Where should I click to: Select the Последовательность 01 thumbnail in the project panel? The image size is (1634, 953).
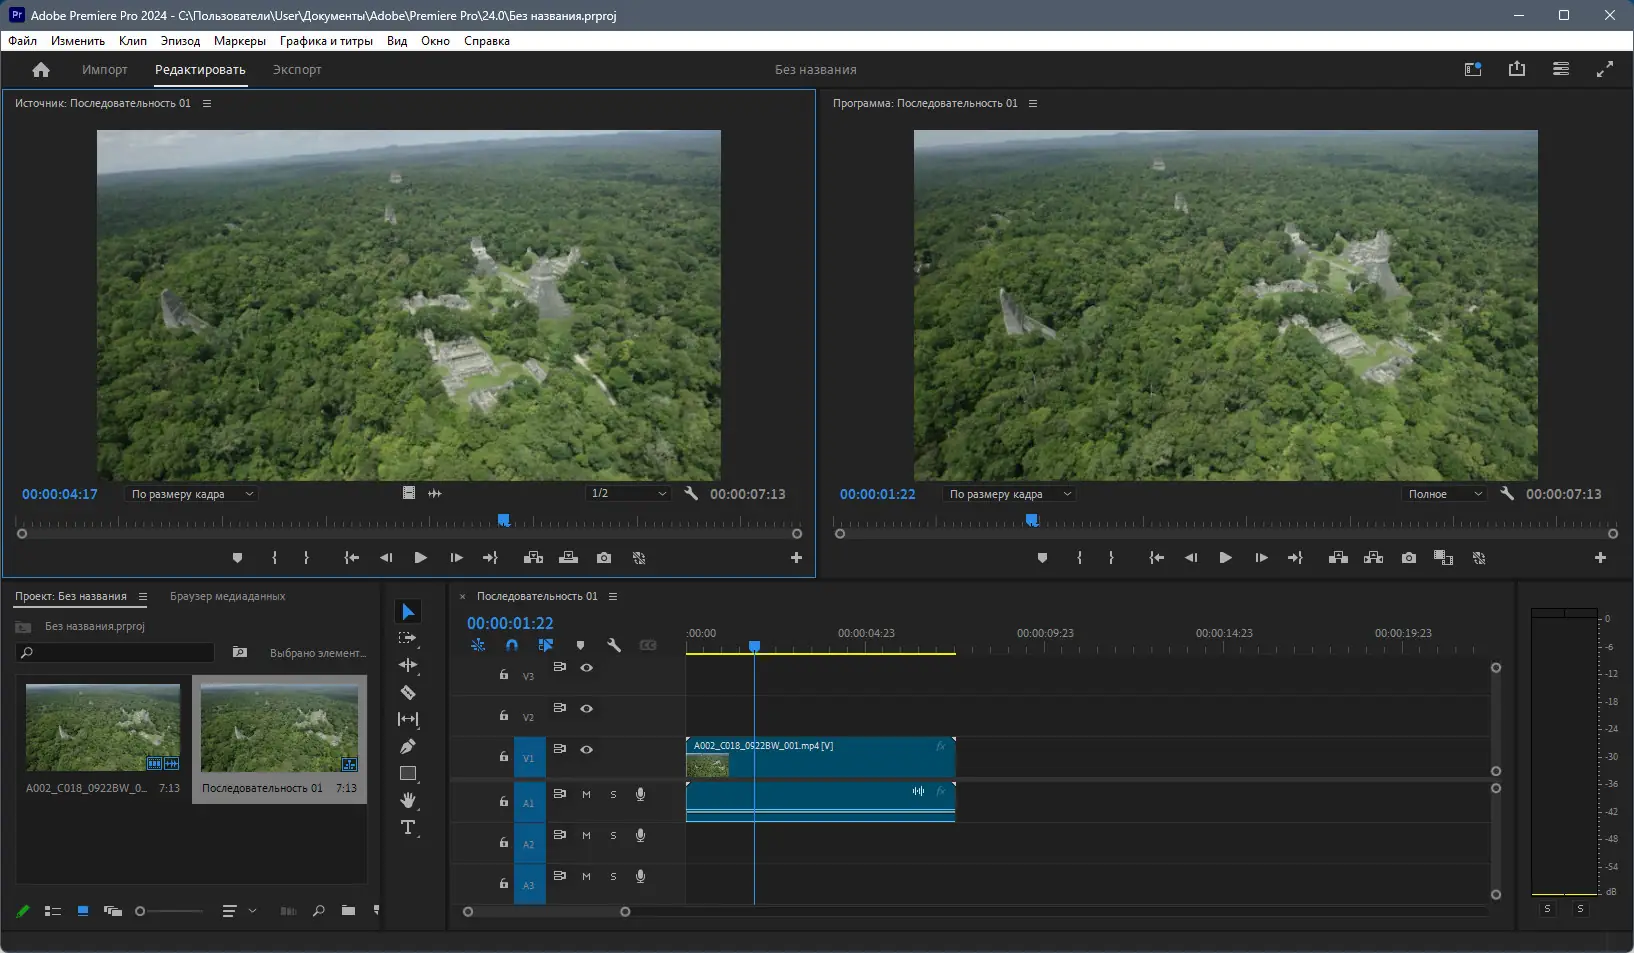[280, 728]
